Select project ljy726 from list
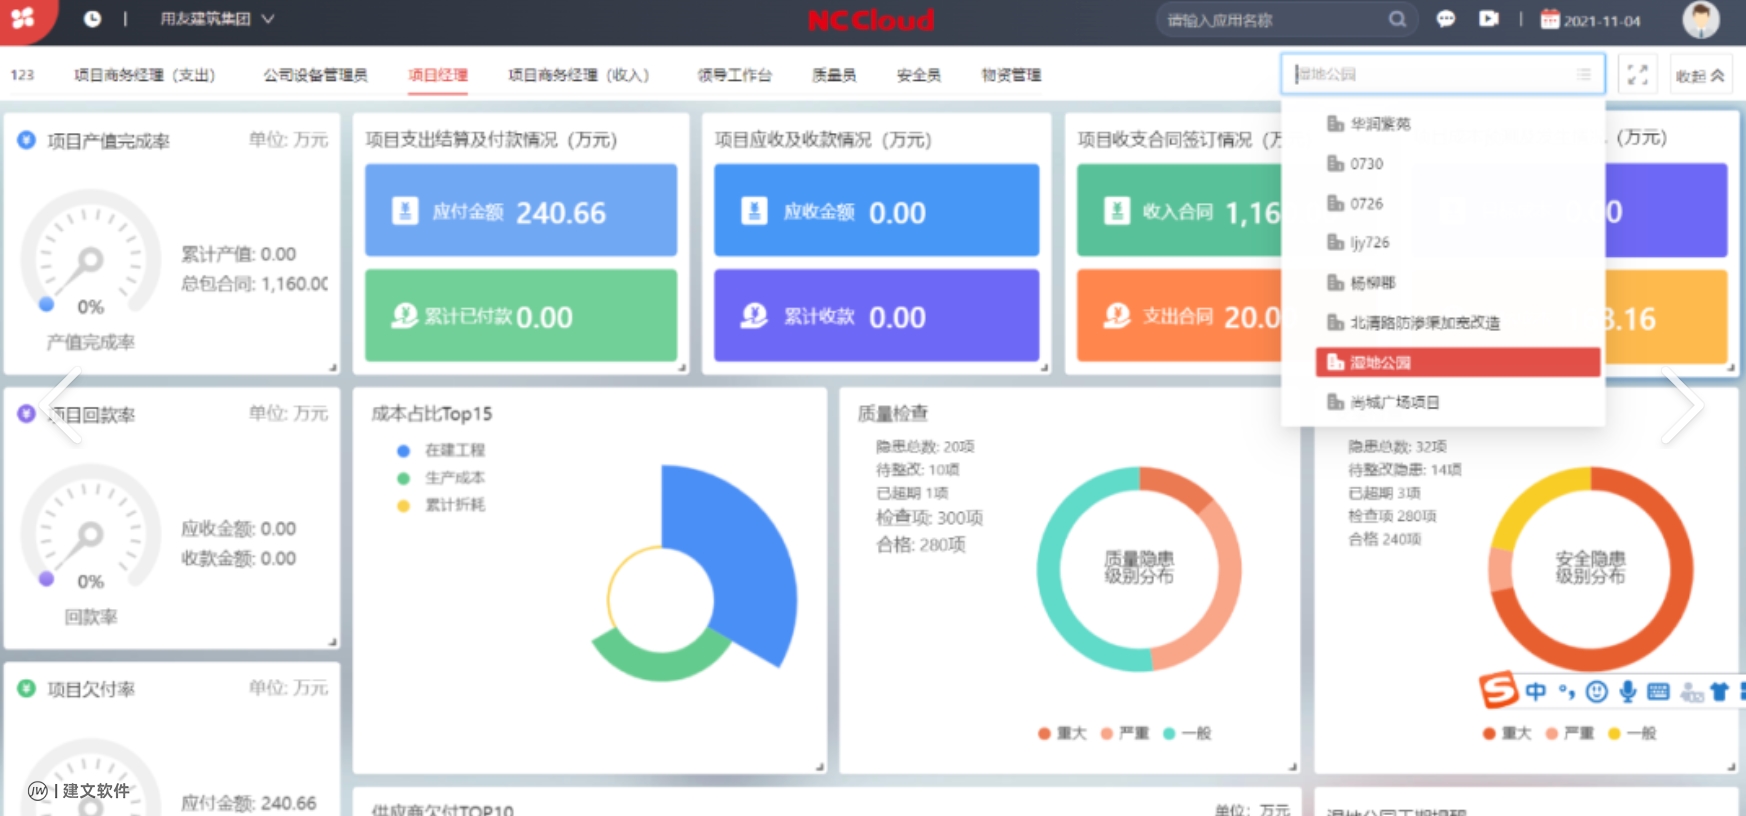Viewport: 1746px width, 816px height. [1458, 243]
